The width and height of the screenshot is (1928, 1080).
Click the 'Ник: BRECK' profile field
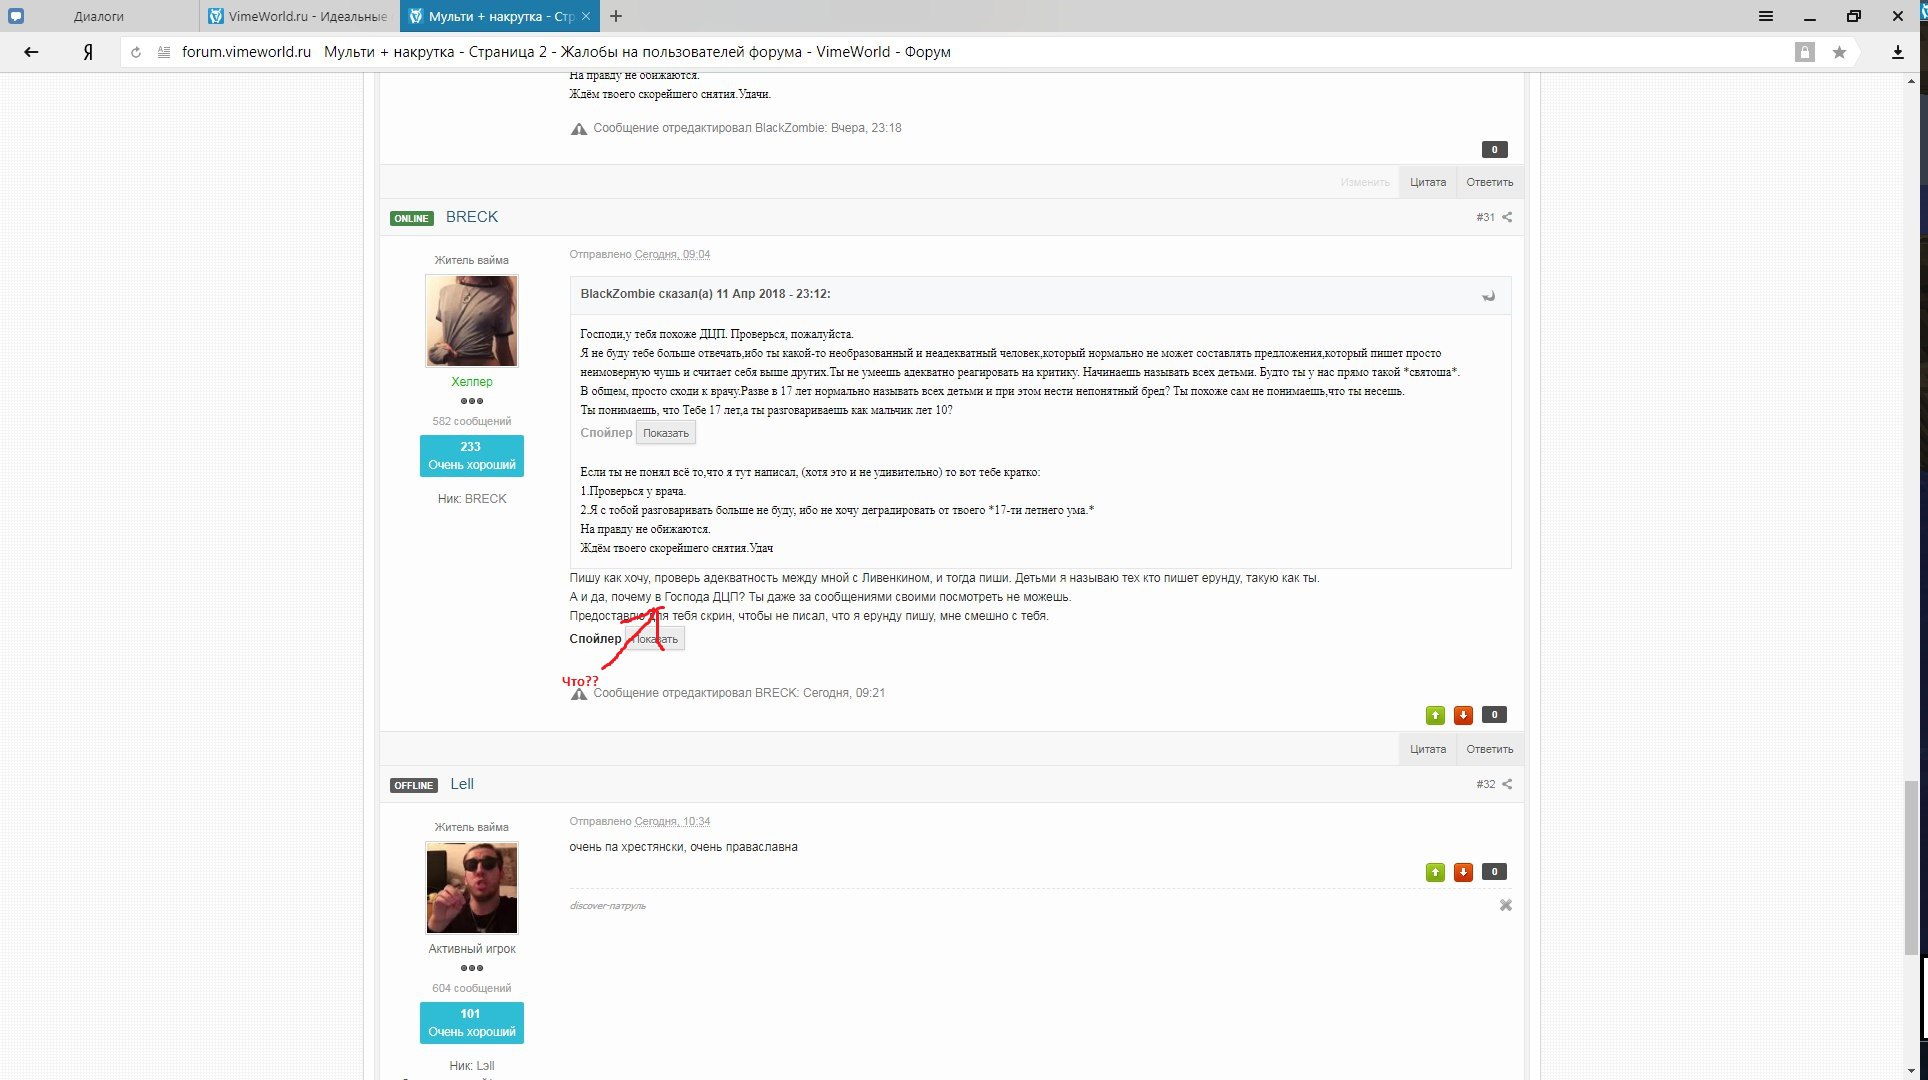[471, 498]
